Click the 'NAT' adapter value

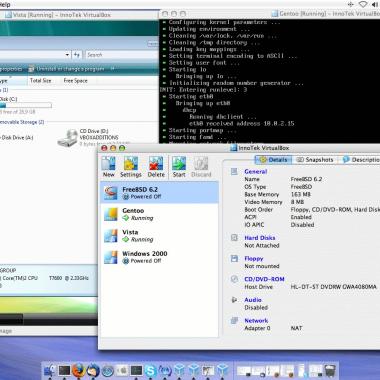[x=296, y=328]
